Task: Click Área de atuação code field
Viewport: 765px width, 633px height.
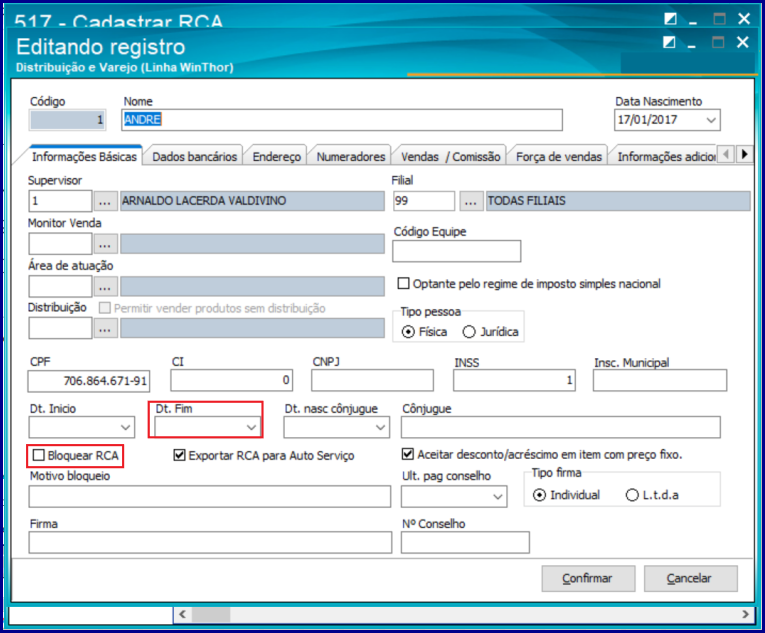Action: (60, 286)
